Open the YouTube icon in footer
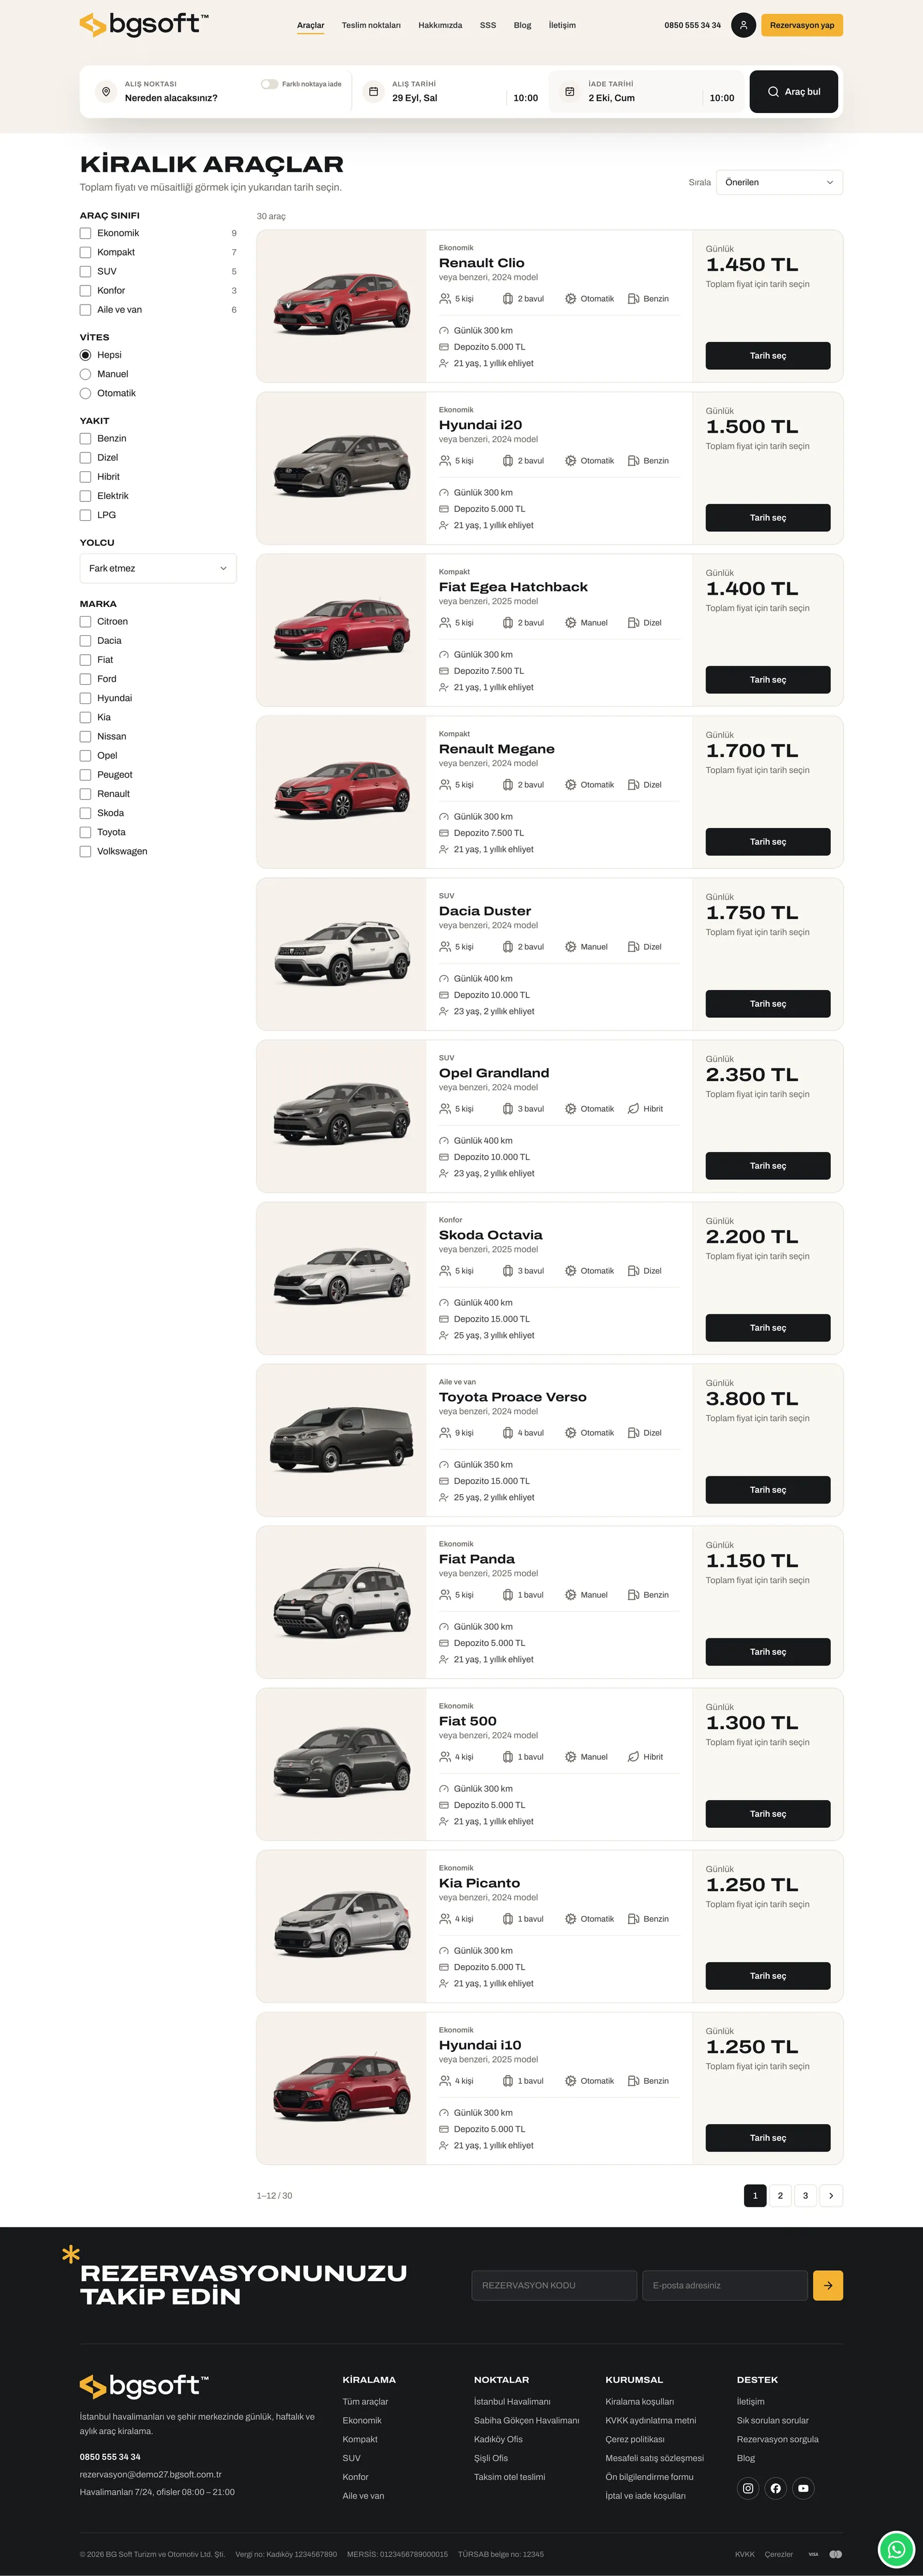923x2576 pixels. pos(803,2488)
